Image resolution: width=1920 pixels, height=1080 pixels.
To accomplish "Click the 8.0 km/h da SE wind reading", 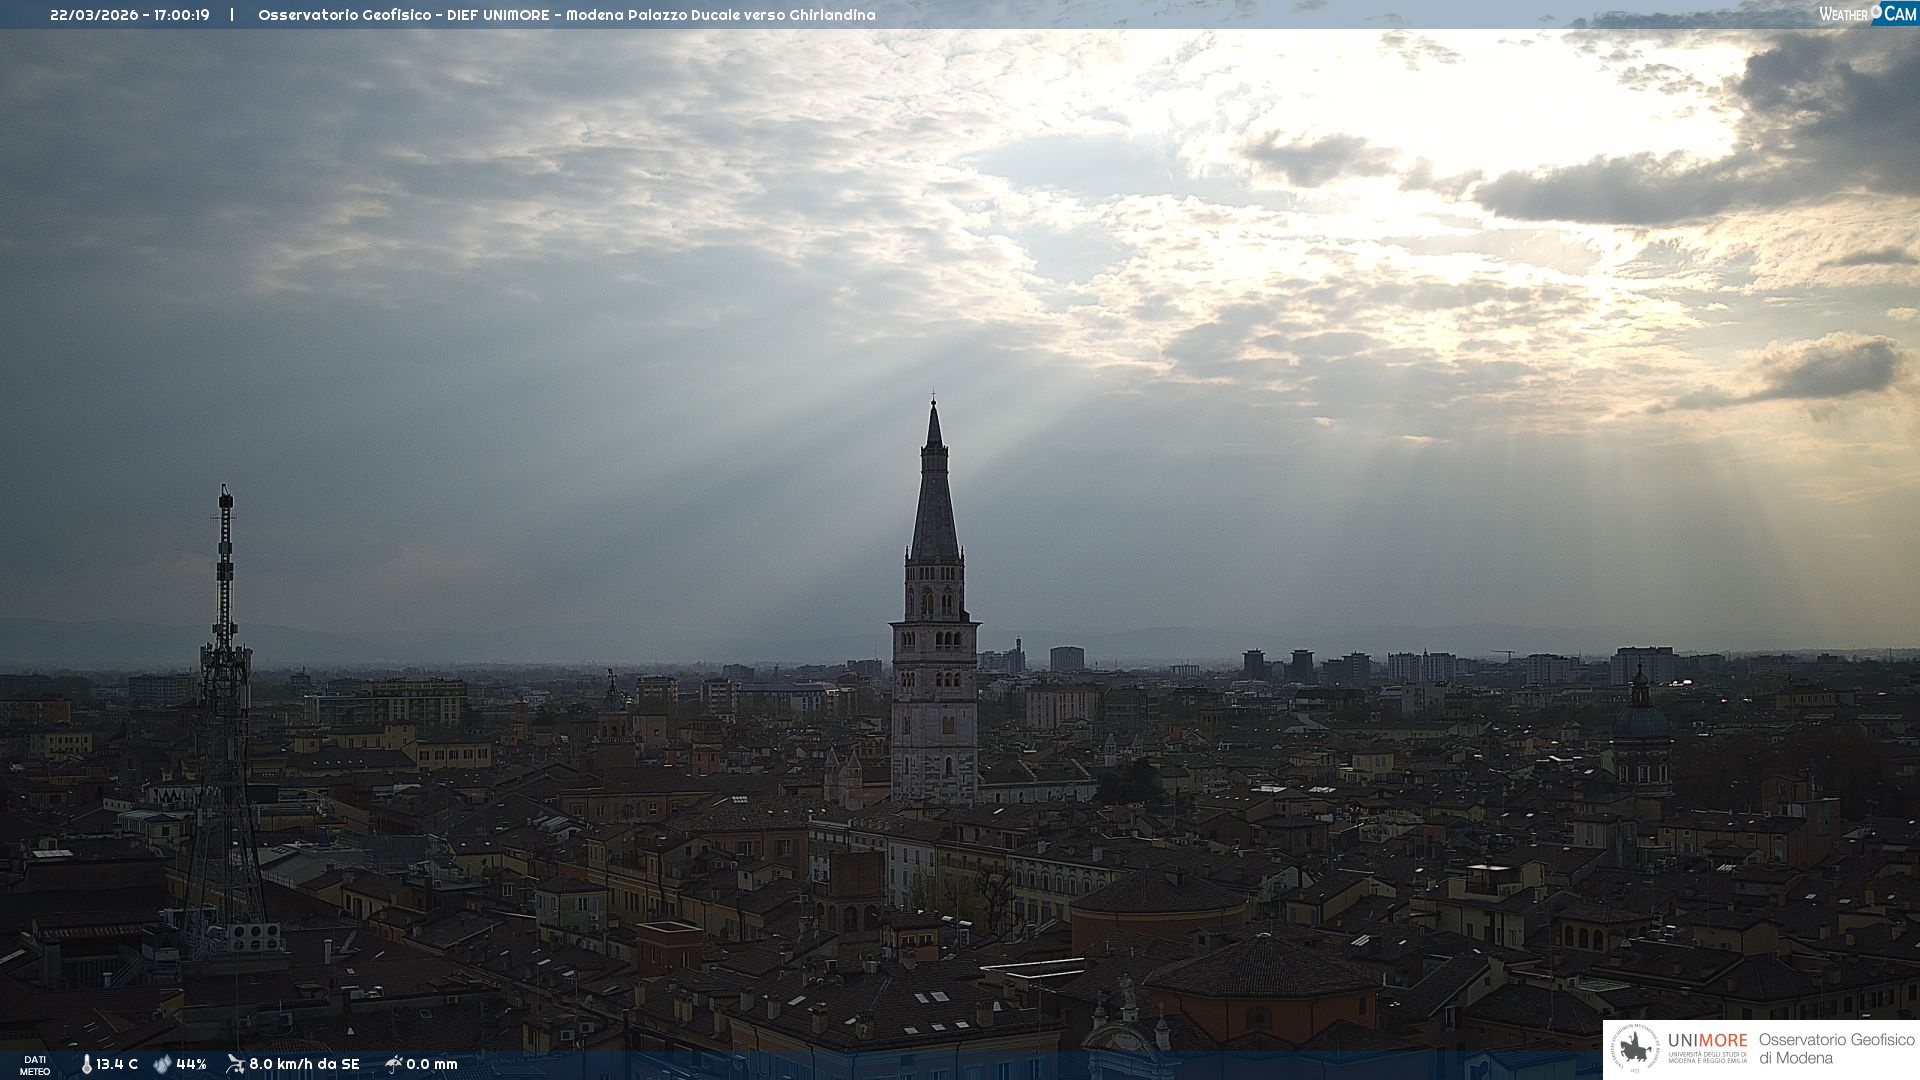I will [x=304, y=1065].
